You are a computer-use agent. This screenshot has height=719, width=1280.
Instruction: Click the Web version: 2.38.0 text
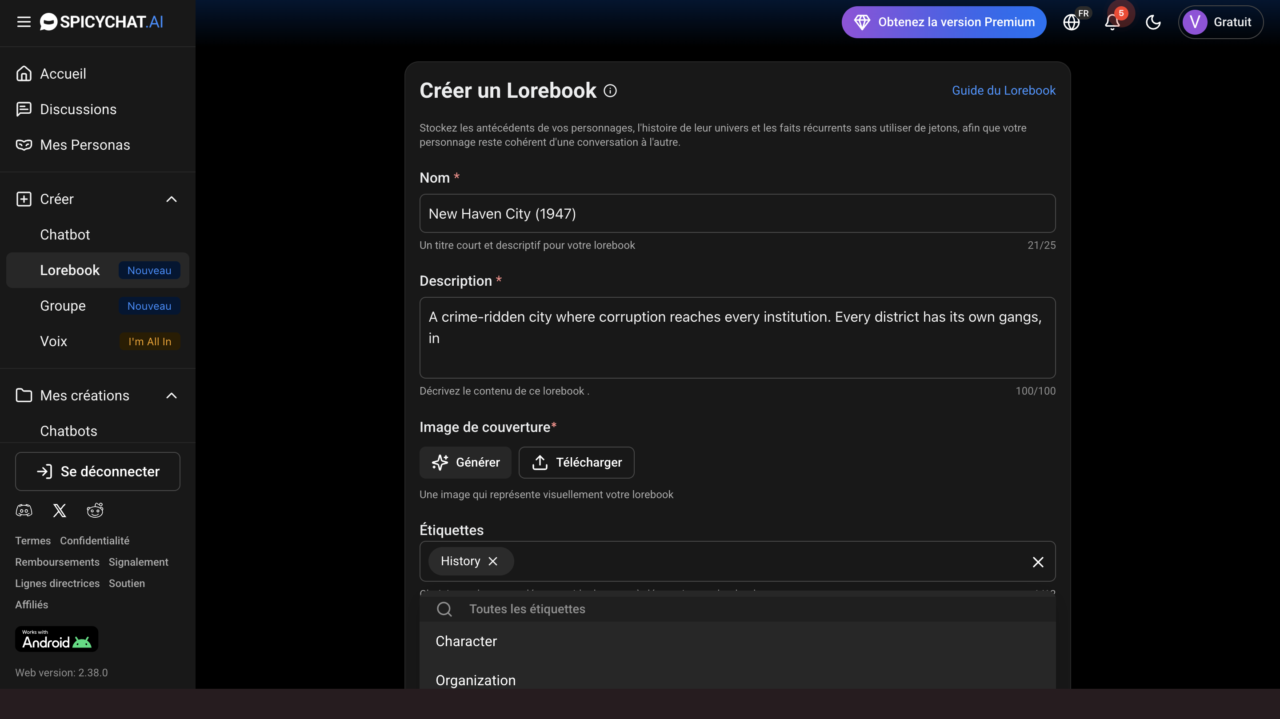61,673
